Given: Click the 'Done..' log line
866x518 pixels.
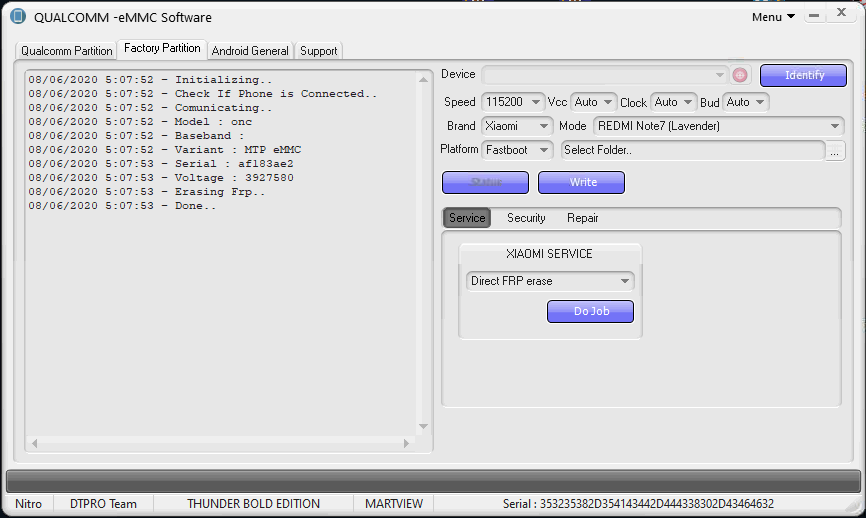Looking at the screenshot, I should pos(123,205).
